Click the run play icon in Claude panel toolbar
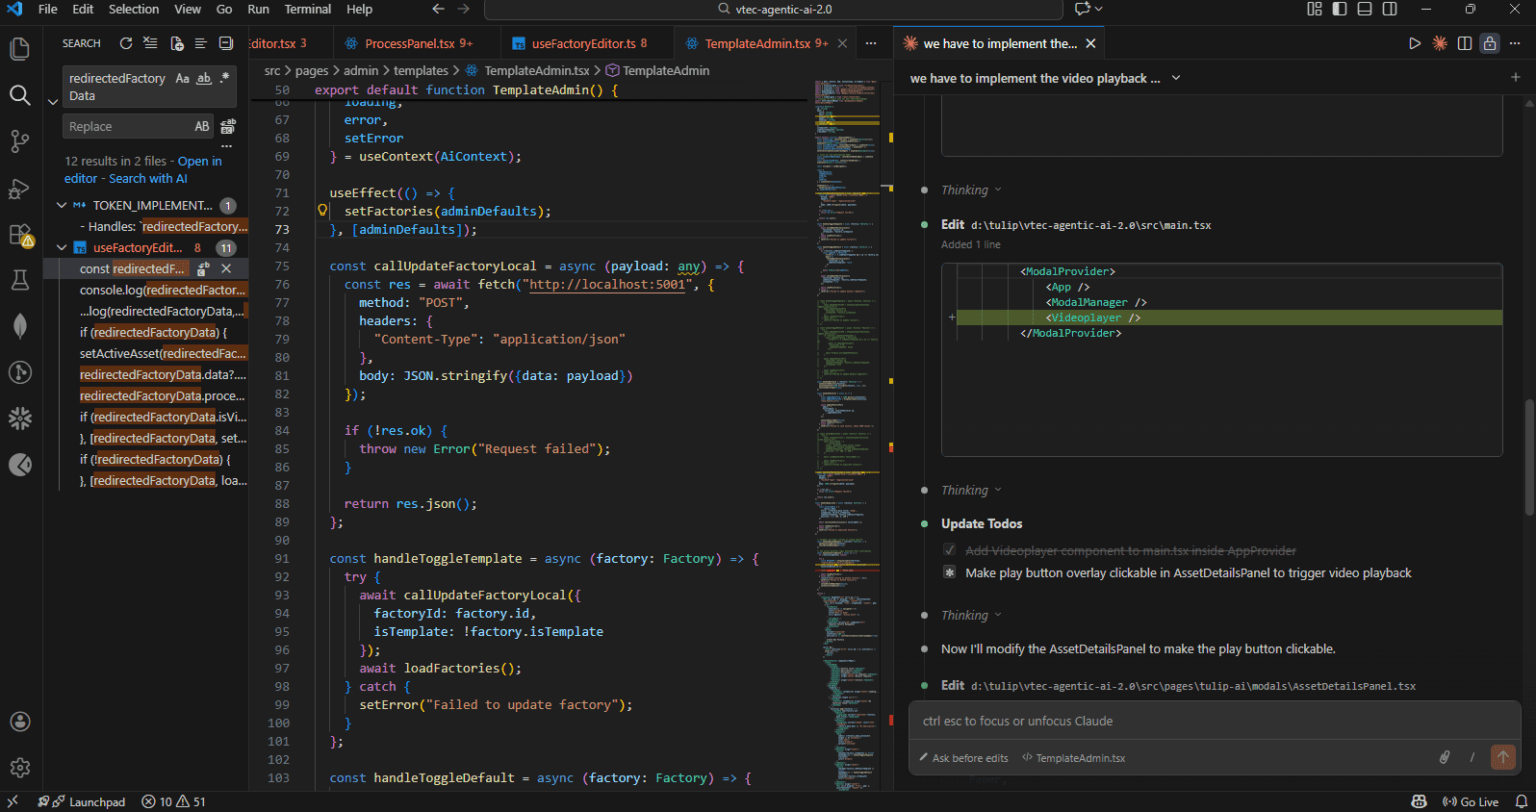Image resolution: width=1536 pixels, height=812 pixels. (x=1414, y=43)
